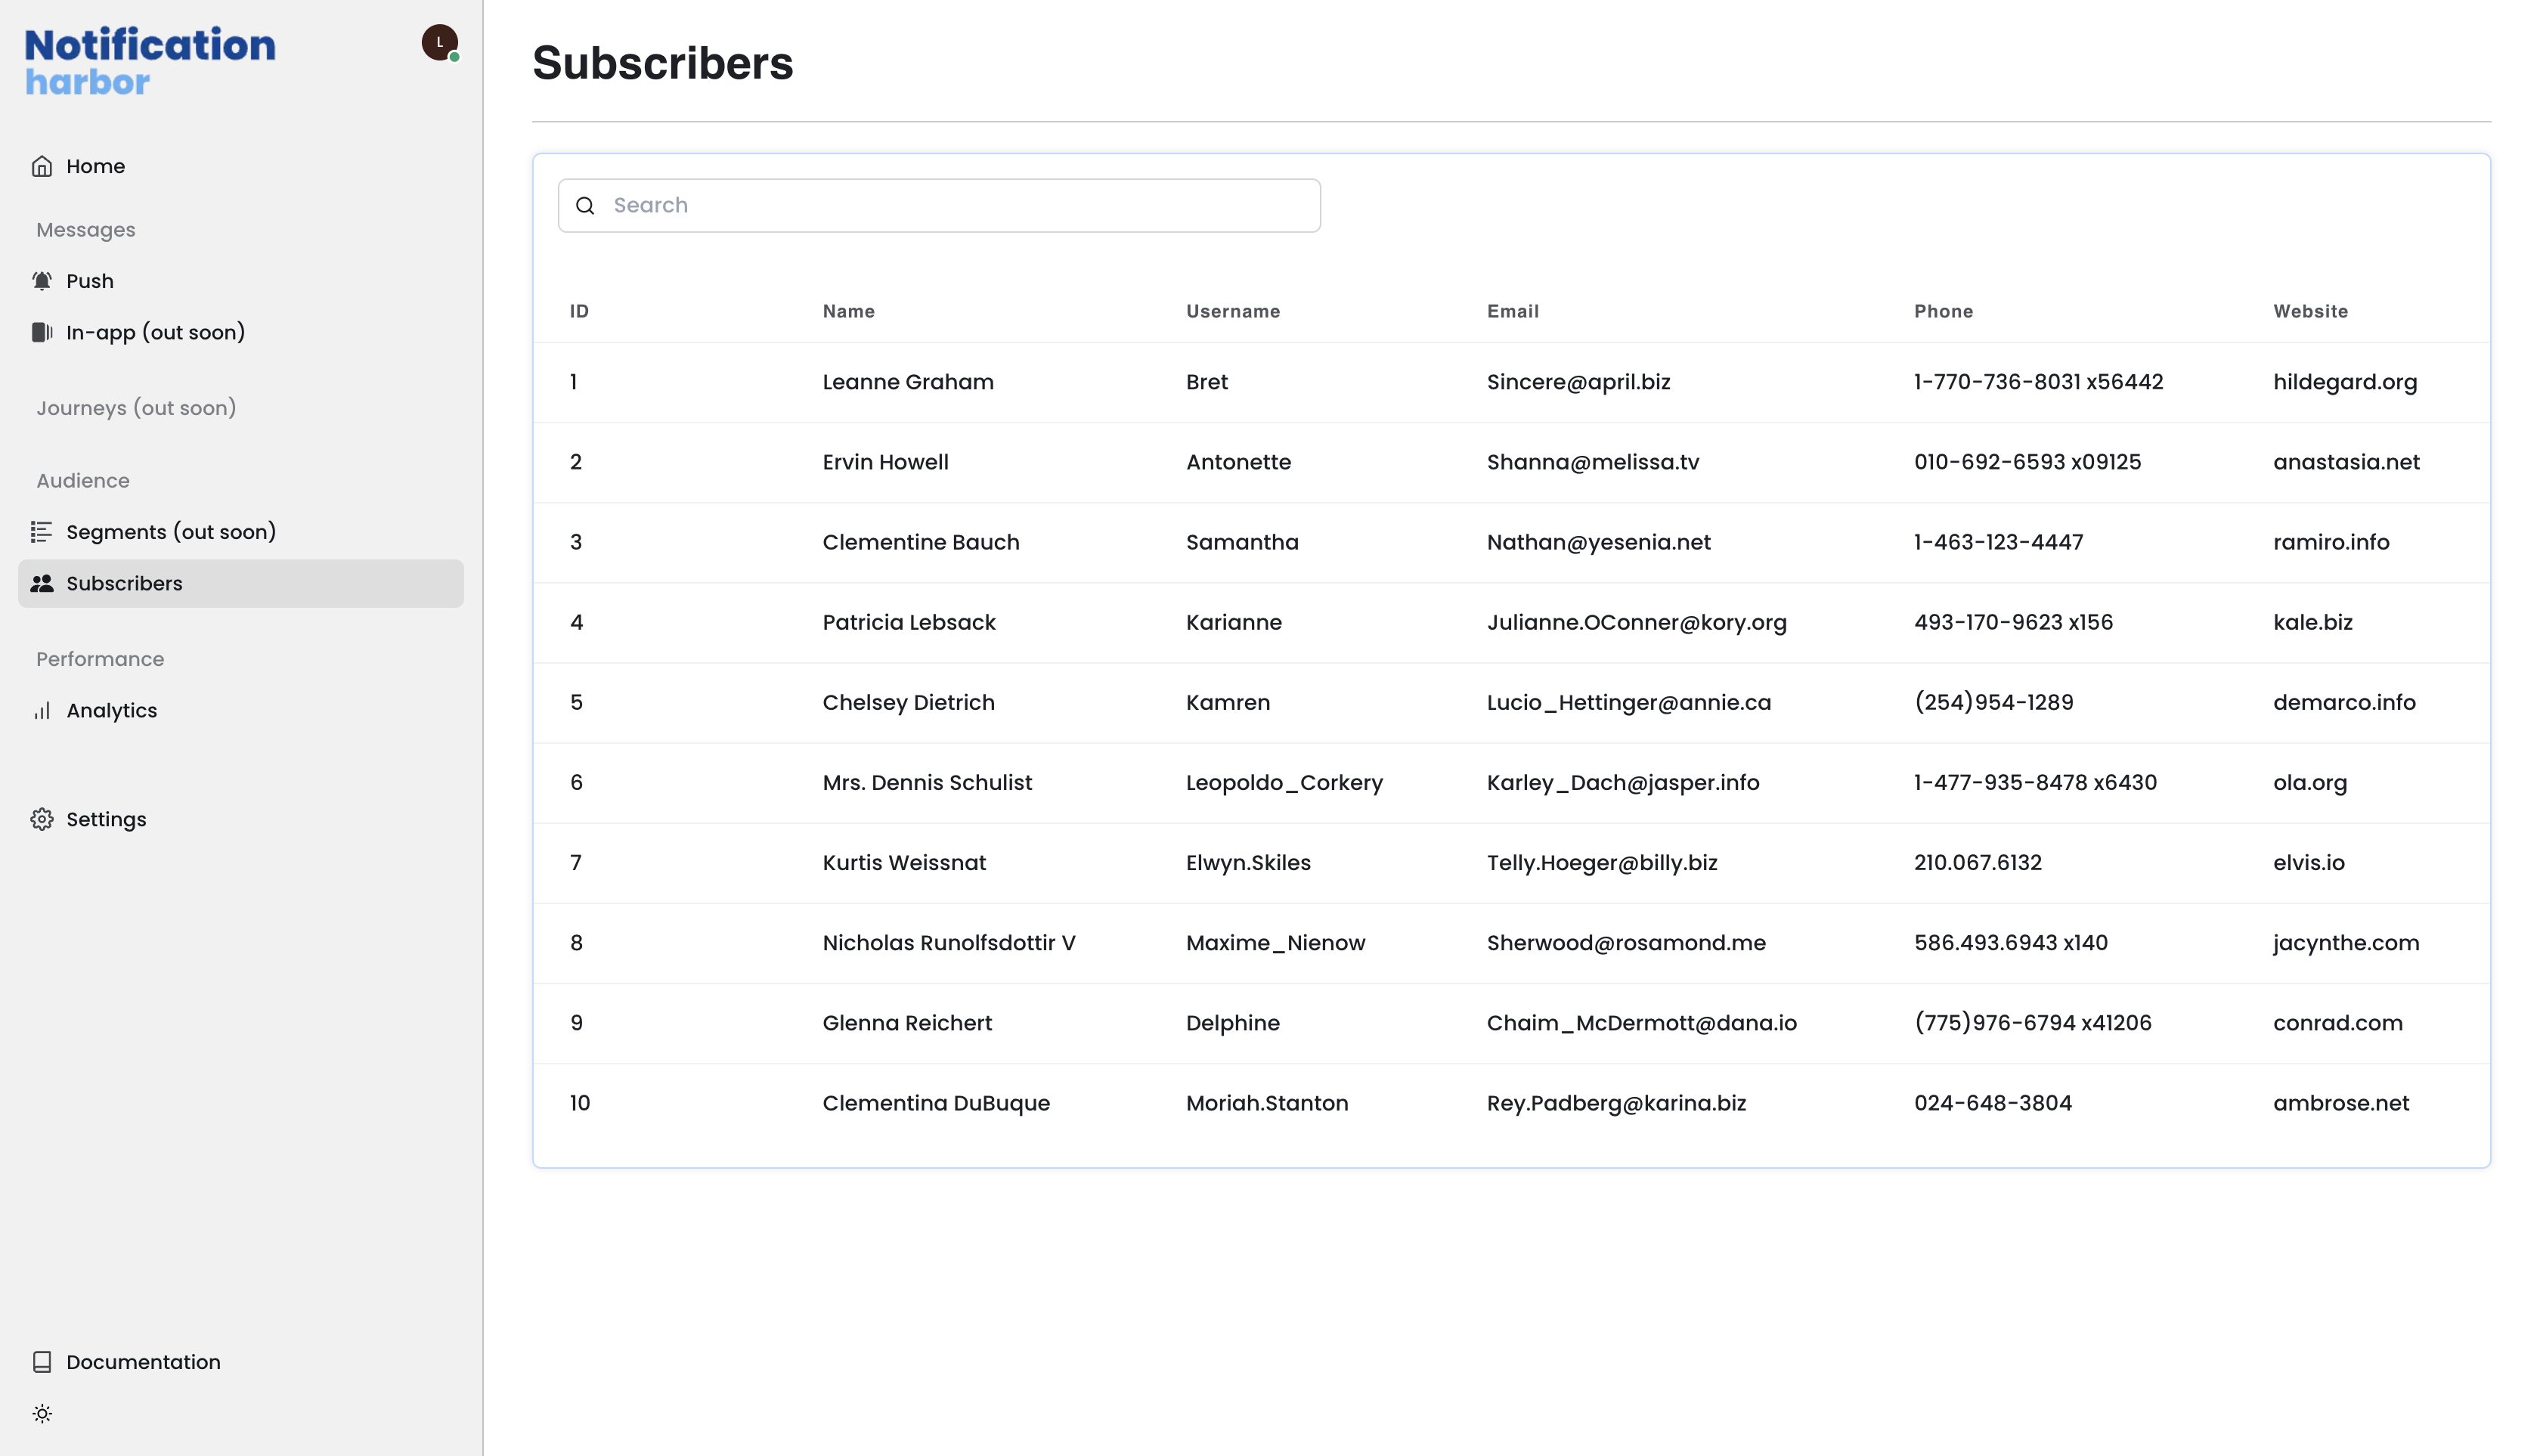This screenshot has width=2540, height=1456.
Task: Click email Sherwood@rosamond.me
Action: coord(1626,942)
